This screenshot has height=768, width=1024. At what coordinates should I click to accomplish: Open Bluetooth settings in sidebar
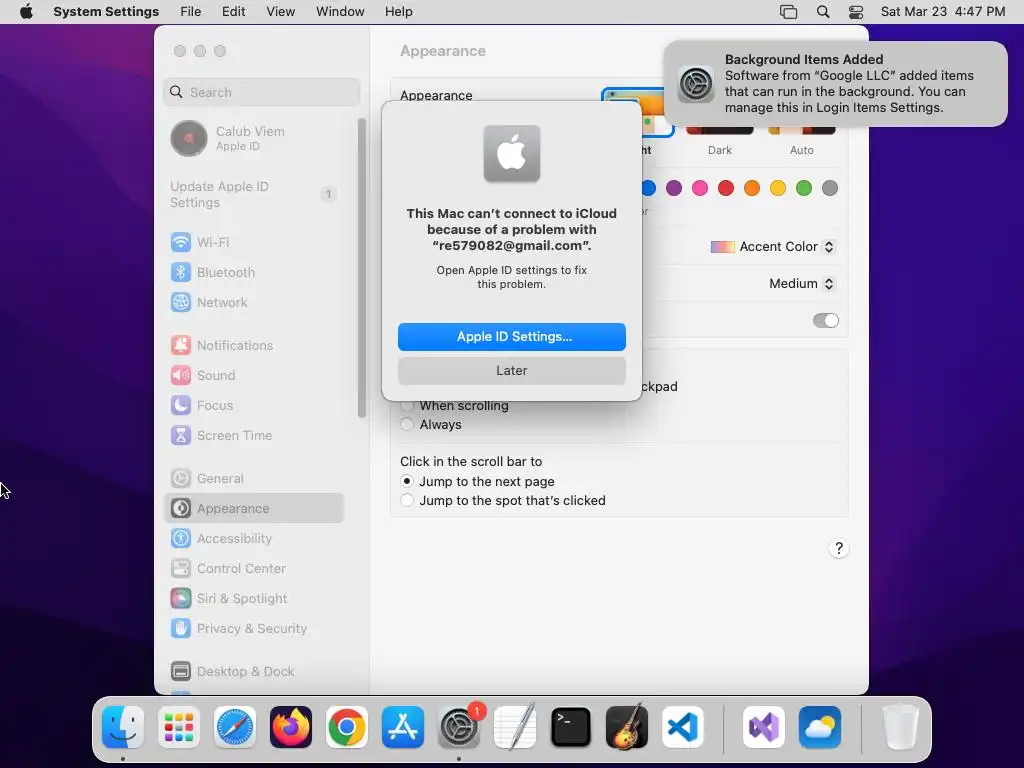point(254,272)
